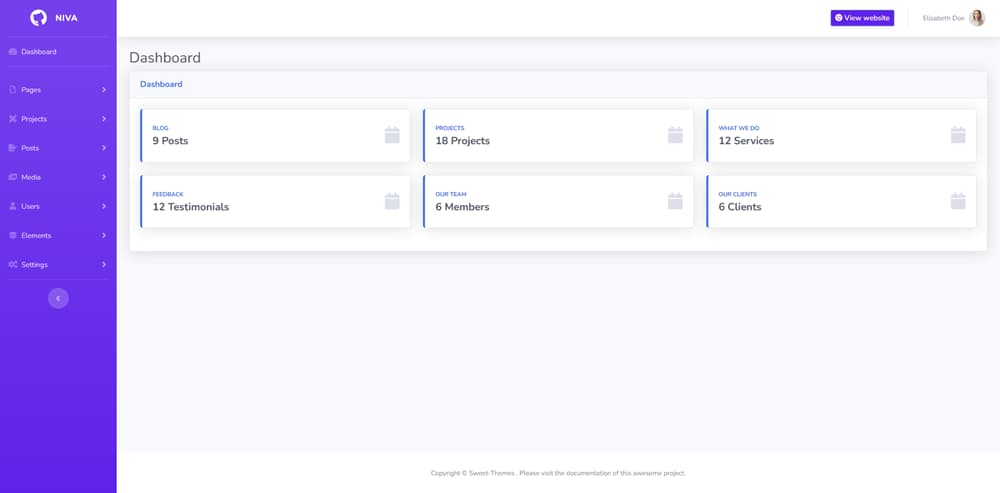Image resolution: width=1000 pixels, height=493 pixels.
Task: Select Dashboard in the sidebar menu
Action: tap(39, 52)
